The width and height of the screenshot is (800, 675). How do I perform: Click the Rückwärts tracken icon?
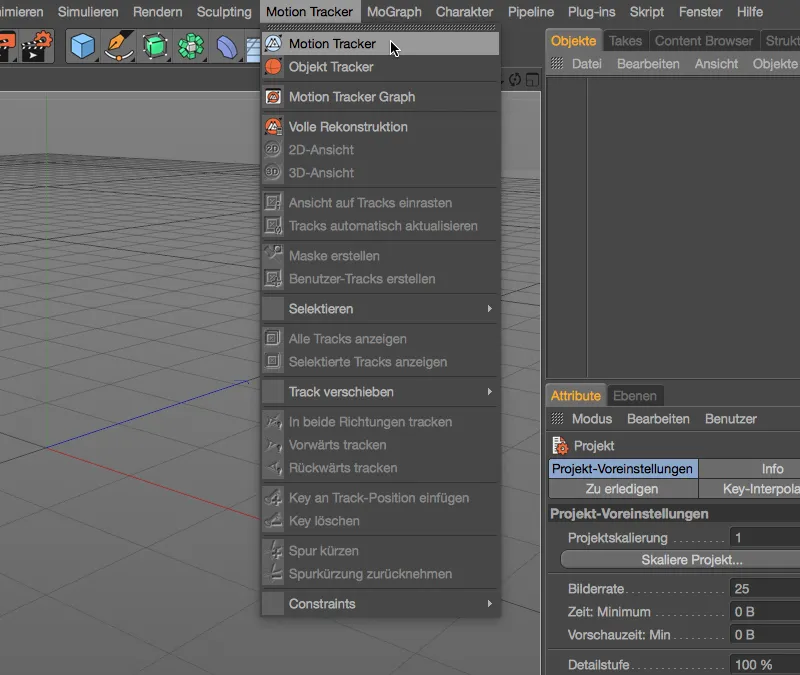click(273, 467)
